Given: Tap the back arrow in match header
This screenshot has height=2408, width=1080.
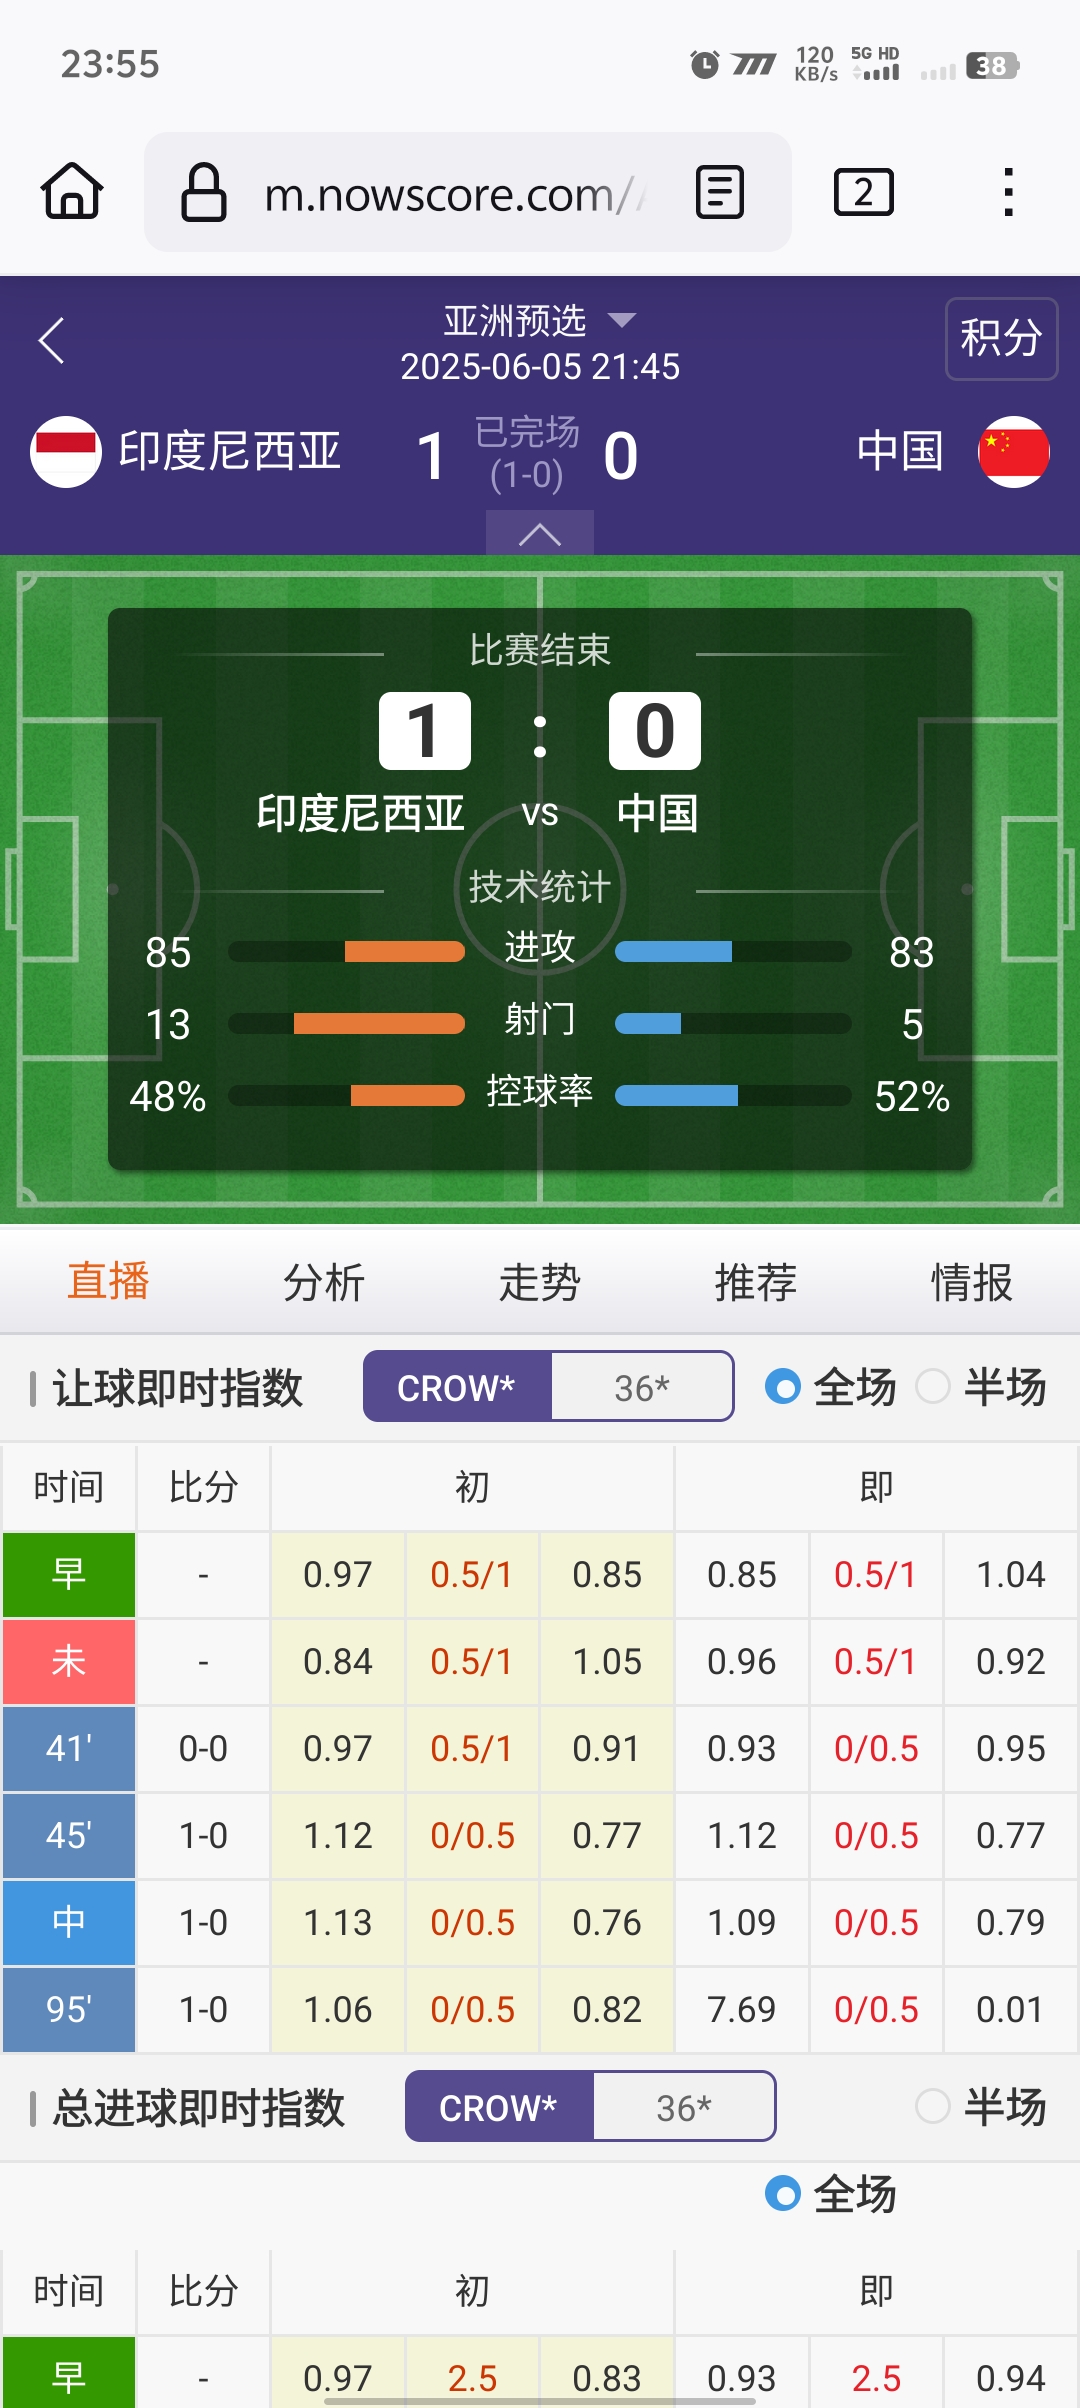Looking at the screenshot, I should point(52,341).
